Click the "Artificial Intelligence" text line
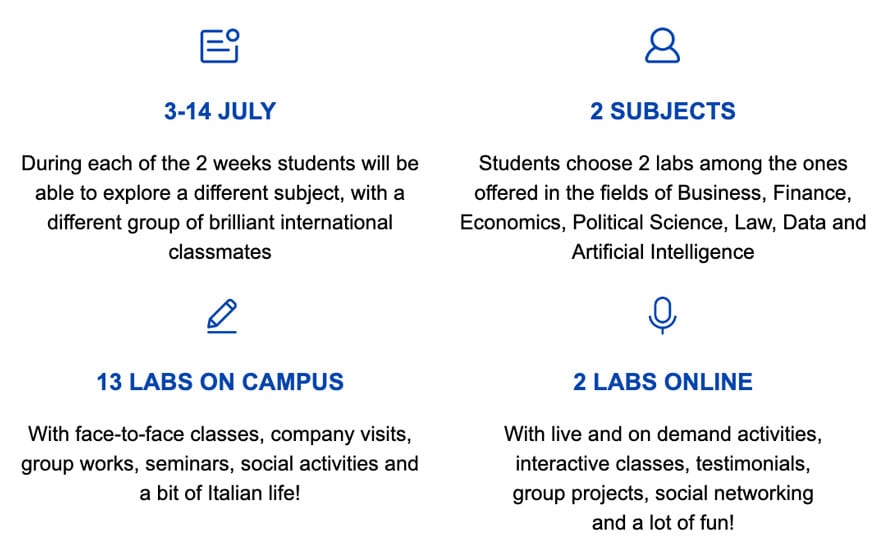The height and width of the screenshot is (553, 888). (662, 251)
